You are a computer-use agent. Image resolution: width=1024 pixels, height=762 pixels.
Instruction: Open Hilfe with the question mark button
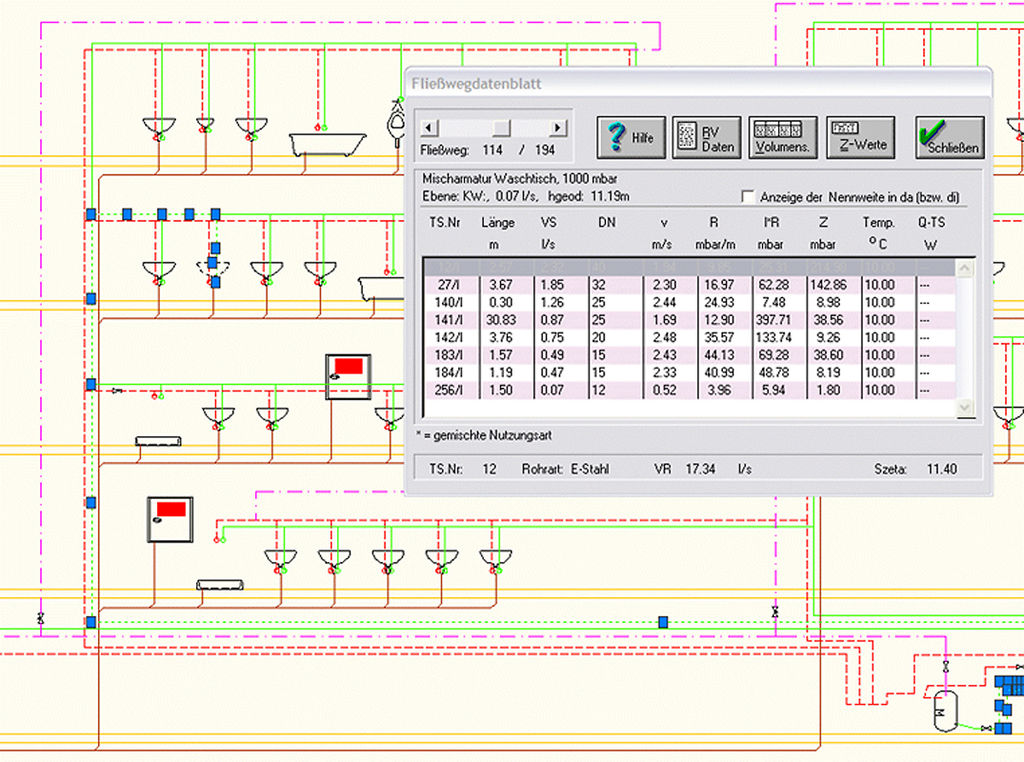pyautogui.click(x=631, y=138)
